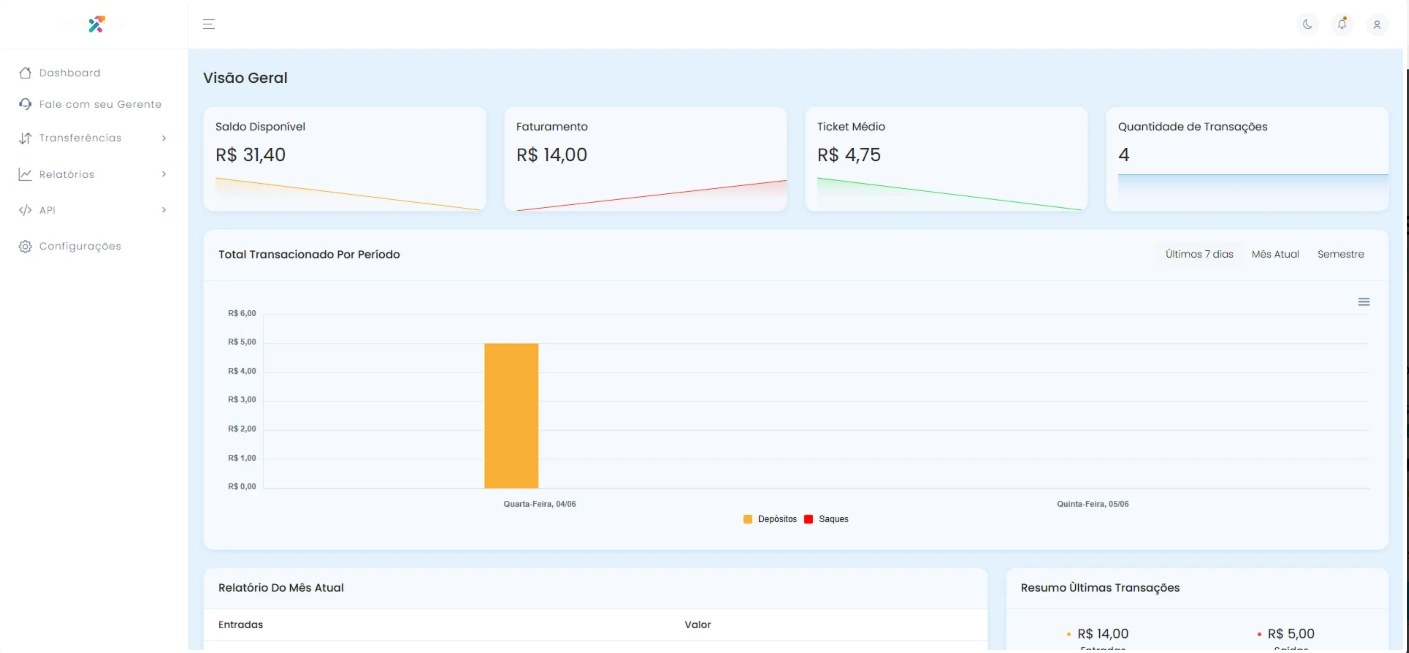The height and width of the screenshot is (653, 1409).
Task: Click the hamburger menu icon in header
Action: point(209,24)
